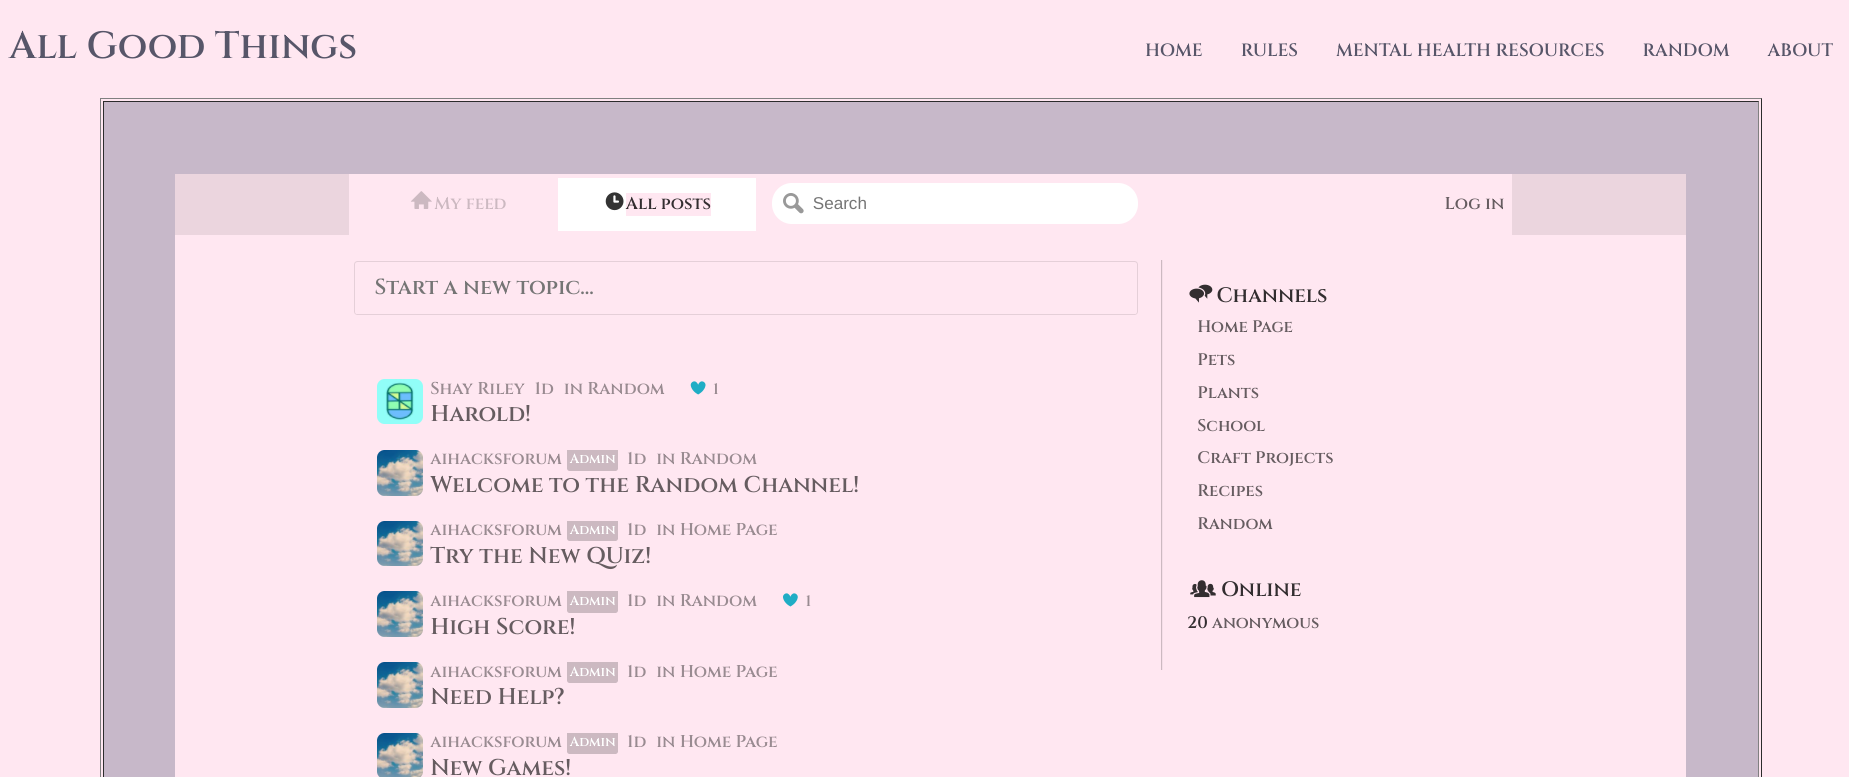Viewport: 1849px width, 777px height.
Task: Open the Rules menu item
Action: (x=1269, y=50)
